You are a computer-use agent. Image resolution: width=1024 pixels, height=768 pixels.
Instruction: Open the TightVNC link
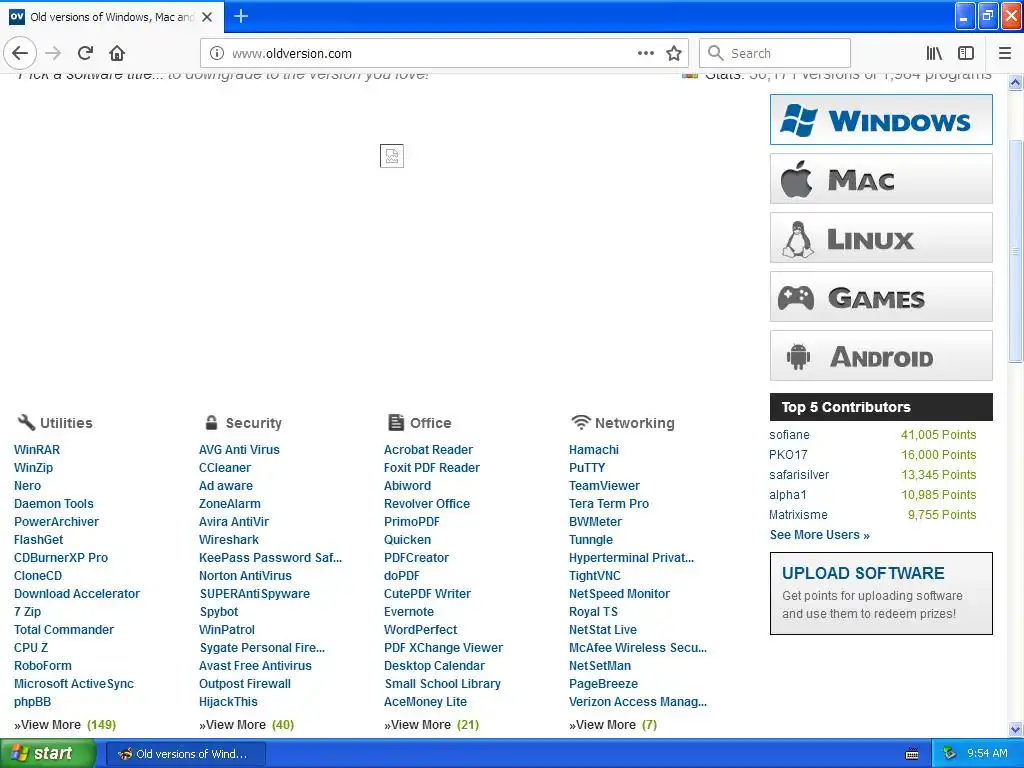click(594, 576)
